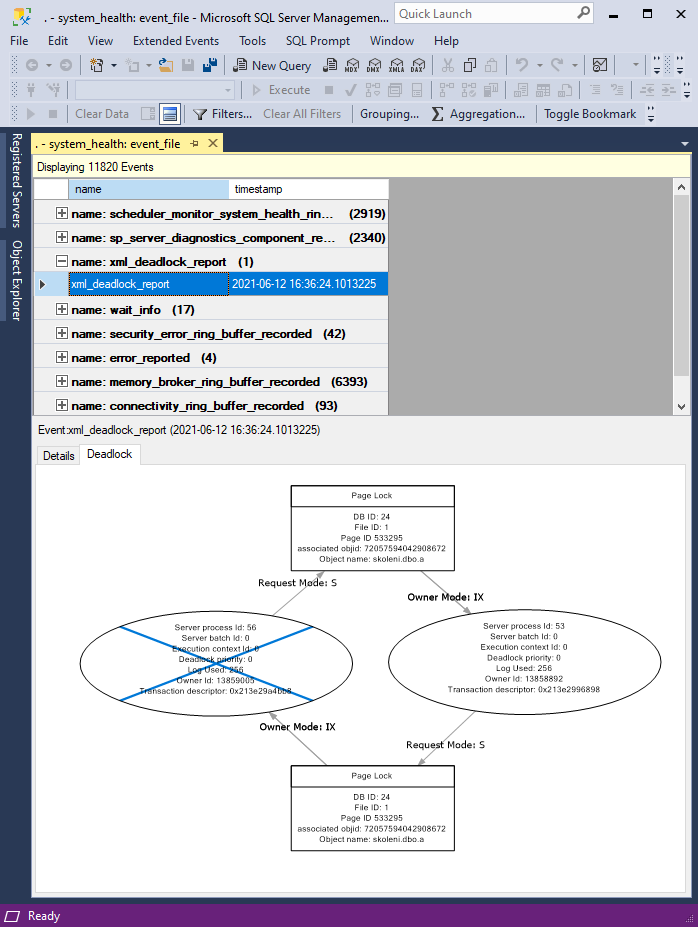
Task: Open the SQL Prompt menu
Action: coord(318,41)
